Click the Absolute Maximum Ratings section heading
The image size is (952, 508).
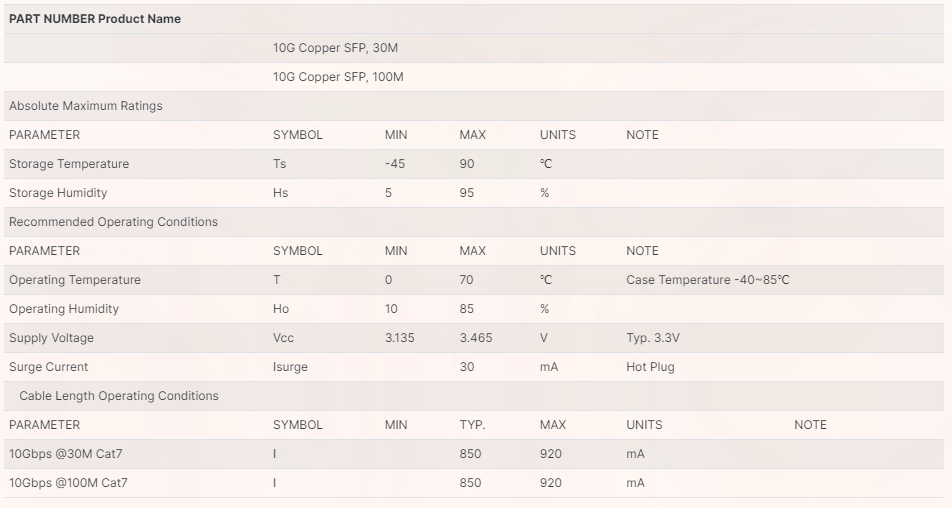[x=86, y=106]
